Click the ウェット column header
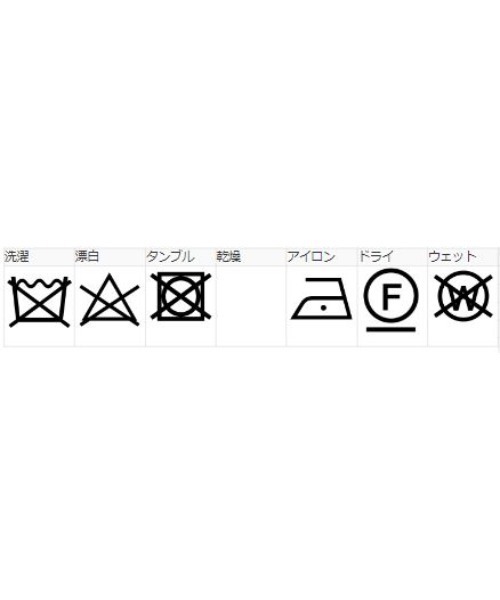This screenshot has width=500, height=600. click(x=452, y=256)
